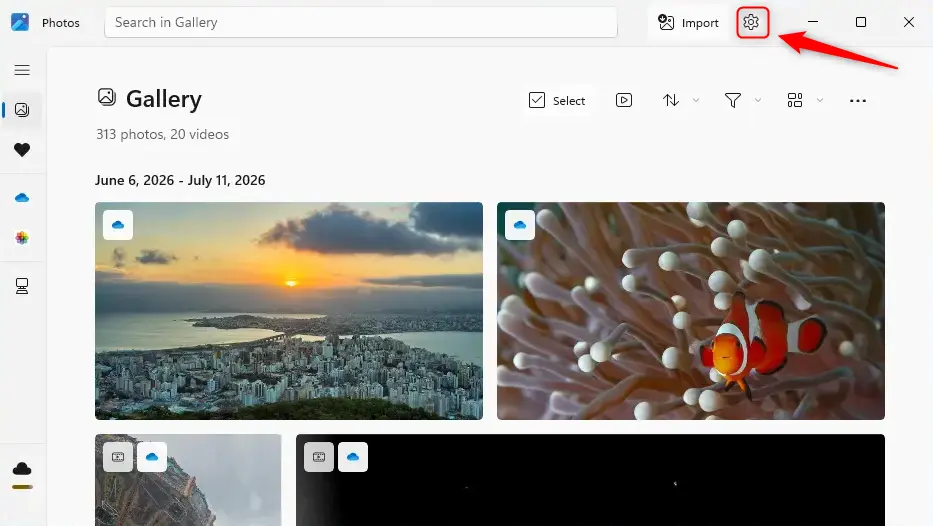Image resolution: width=933 pixels, height=526 pixels.
Task: Expand the Filter dropdown chevron
Action: coord(757,100)
